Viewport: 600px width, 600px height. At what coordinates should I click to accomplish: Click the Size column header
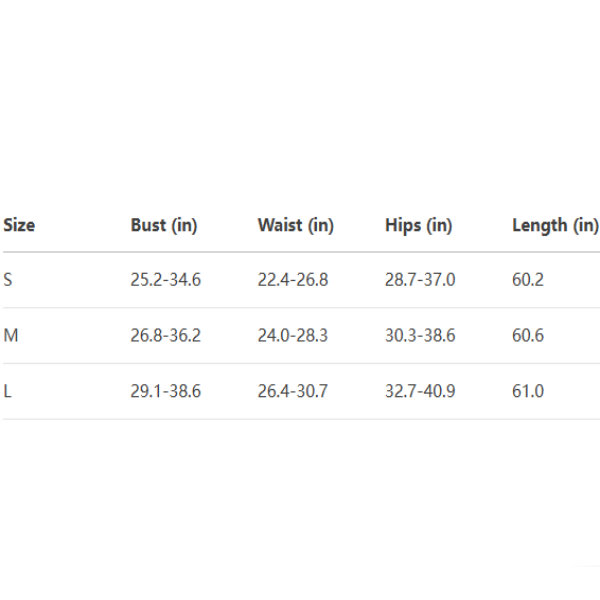19,225
